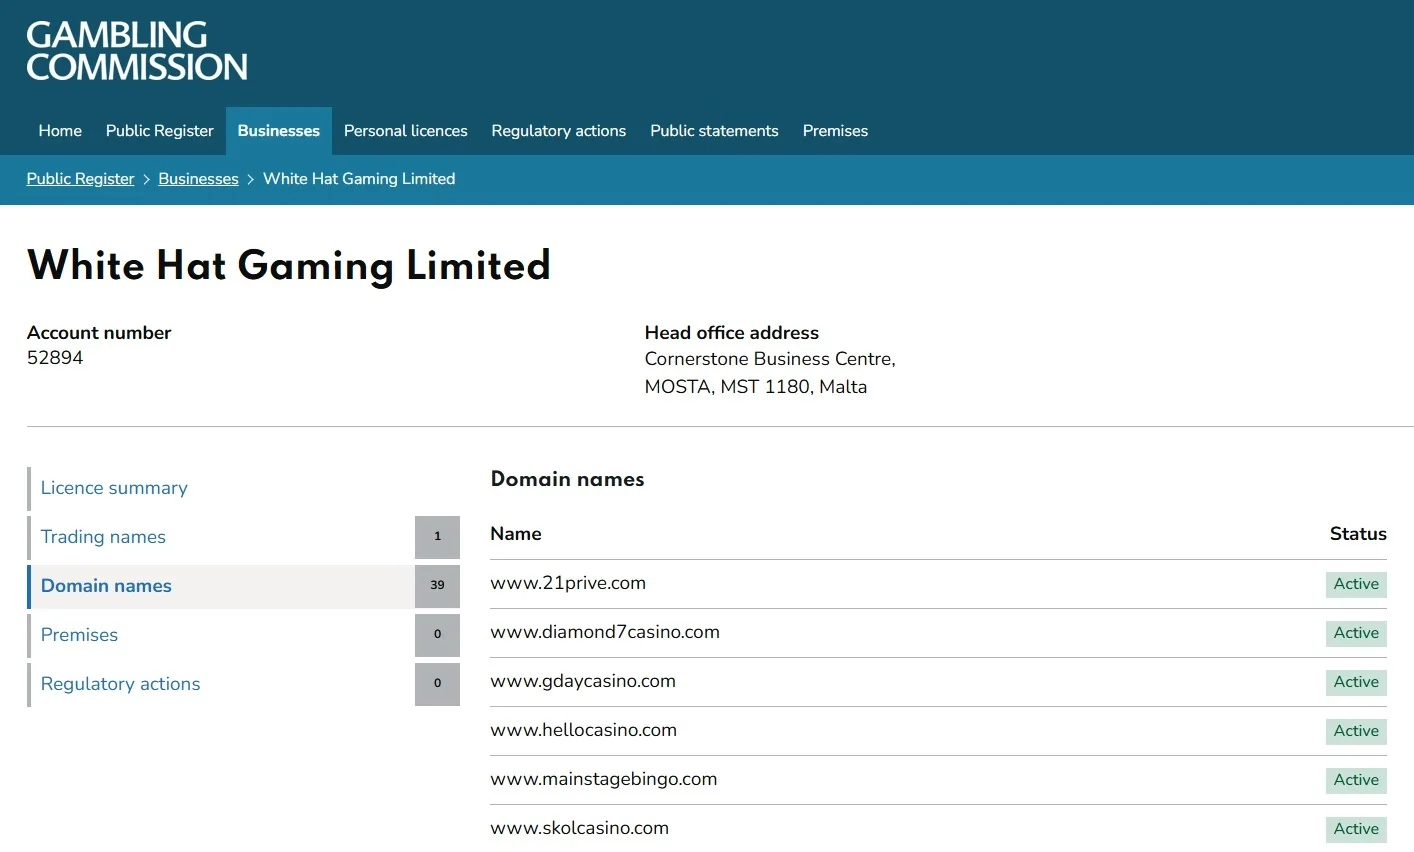Click account number 52894

[x=55, y=358]
